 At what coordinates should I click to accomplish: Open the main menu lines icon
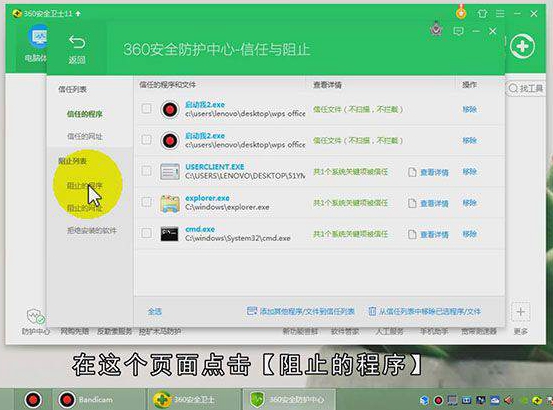pos(500,14)
